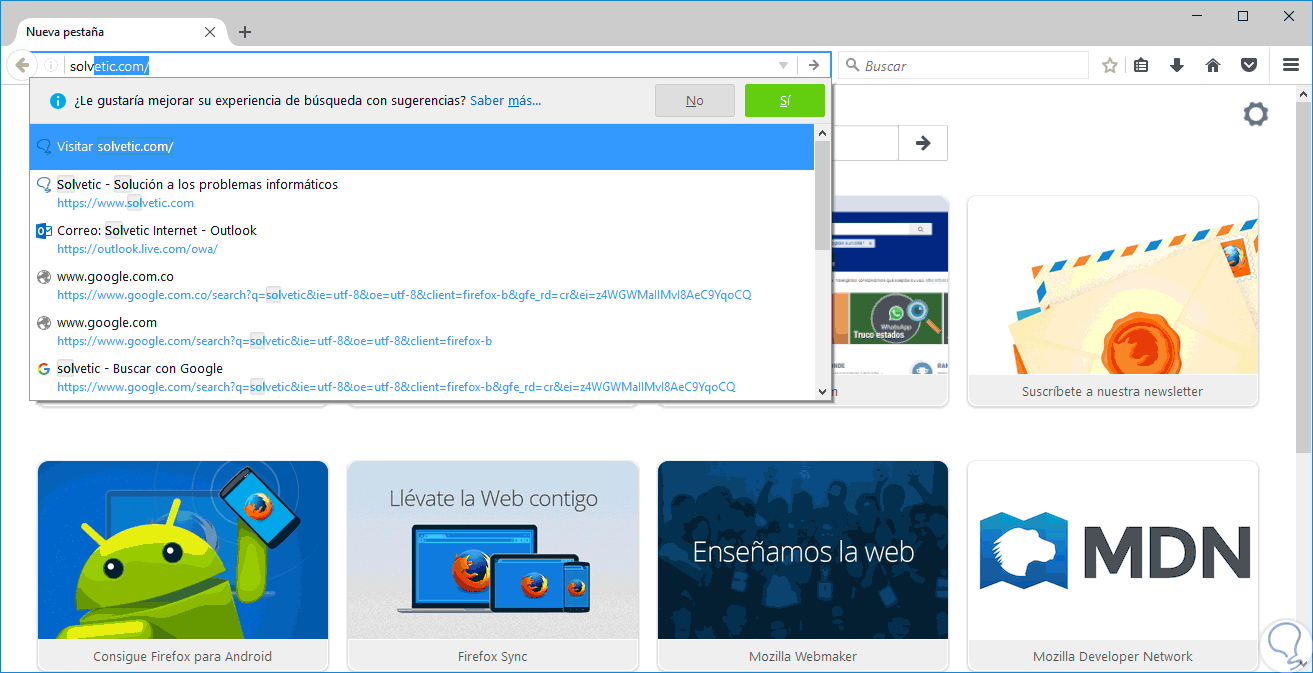This screenshot has width=1313, height=673.
Task: Click the back navigation arrow
Action: pos(22,65)
